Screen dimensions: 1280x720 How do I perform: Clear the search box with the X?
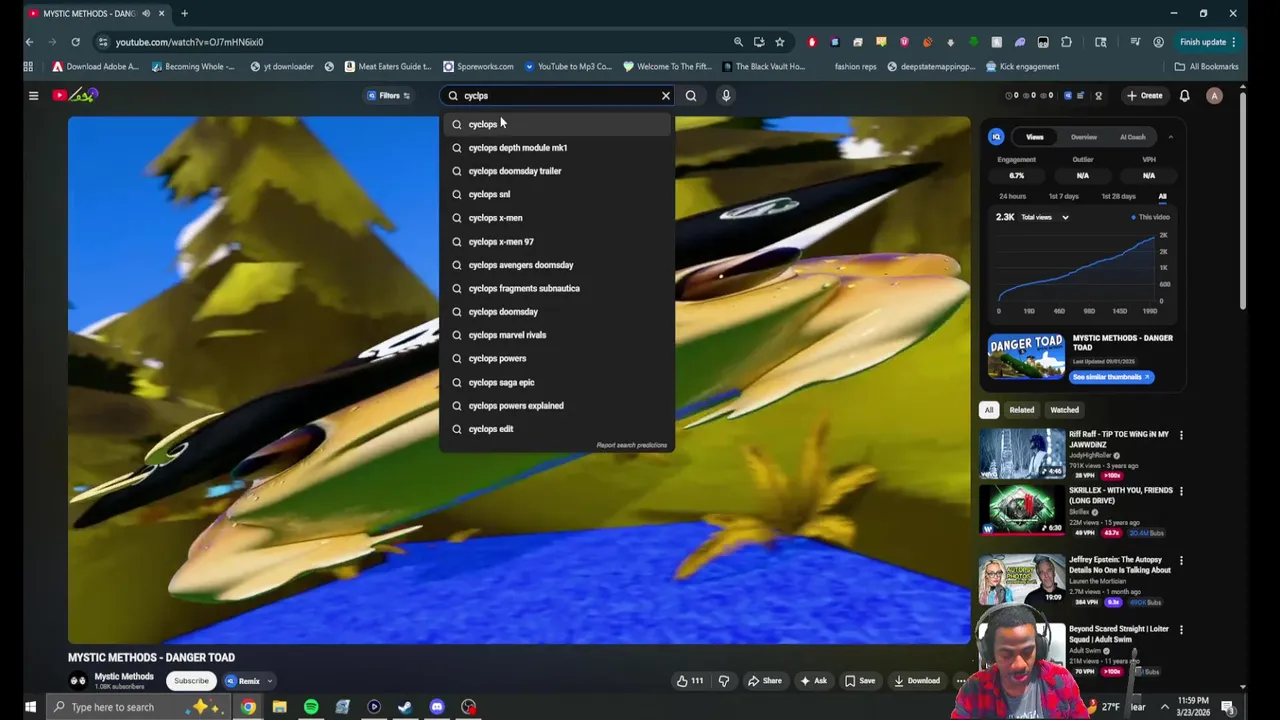[666, 96]
